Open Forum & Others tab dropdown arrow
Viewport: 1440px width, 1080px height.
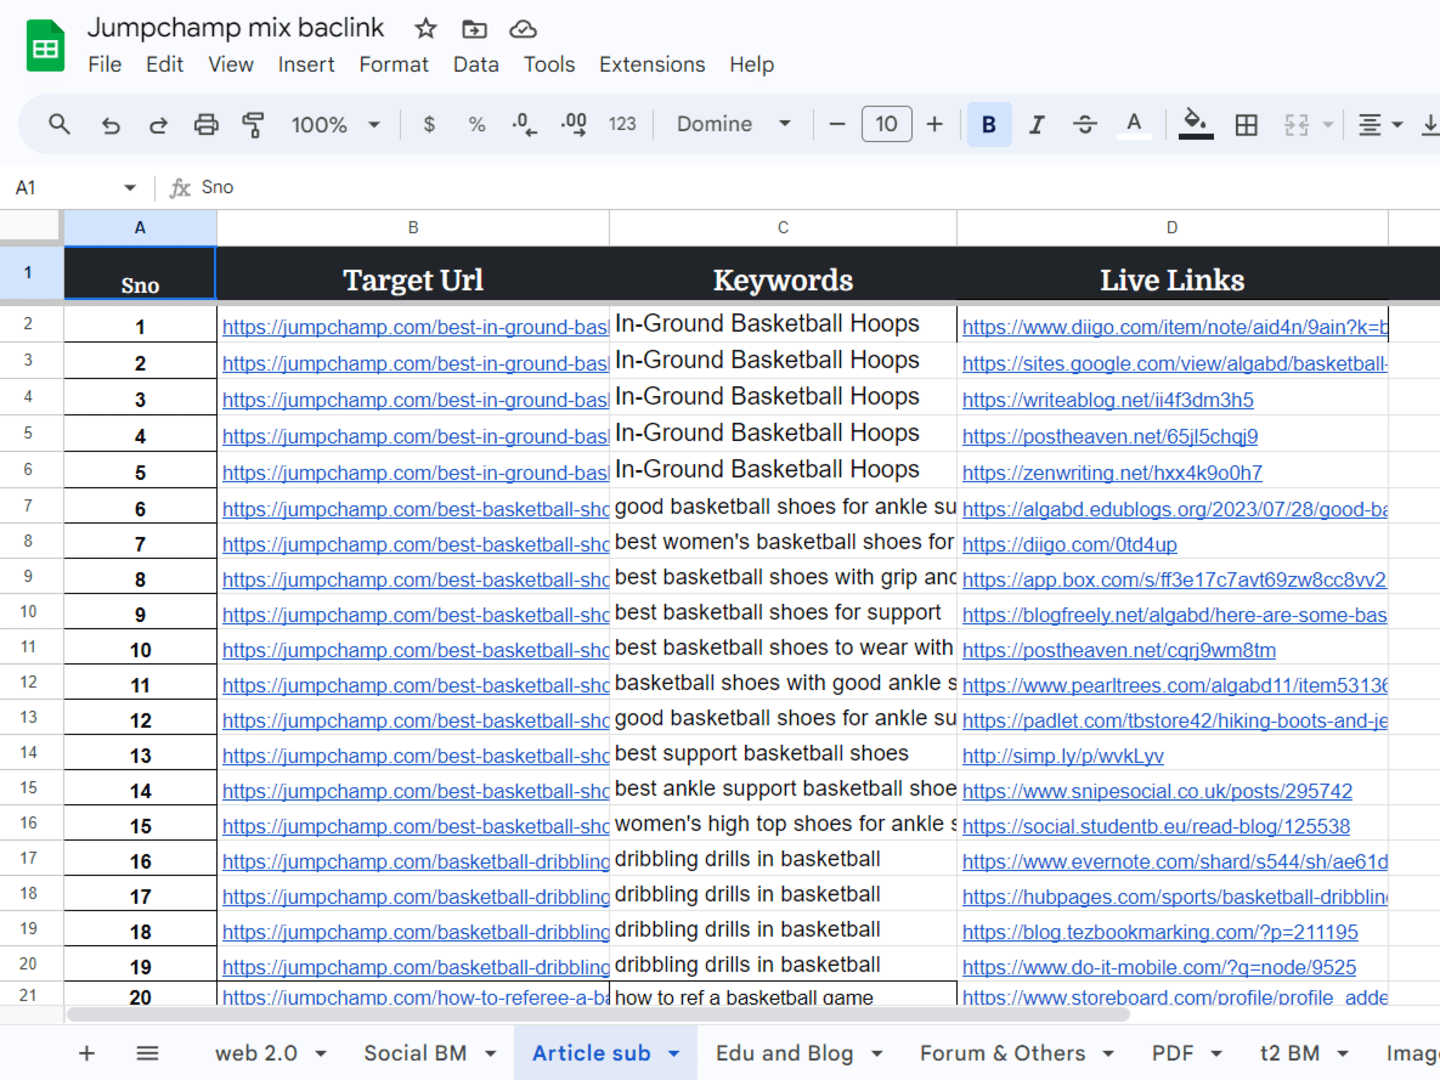click(1108, 1054)
